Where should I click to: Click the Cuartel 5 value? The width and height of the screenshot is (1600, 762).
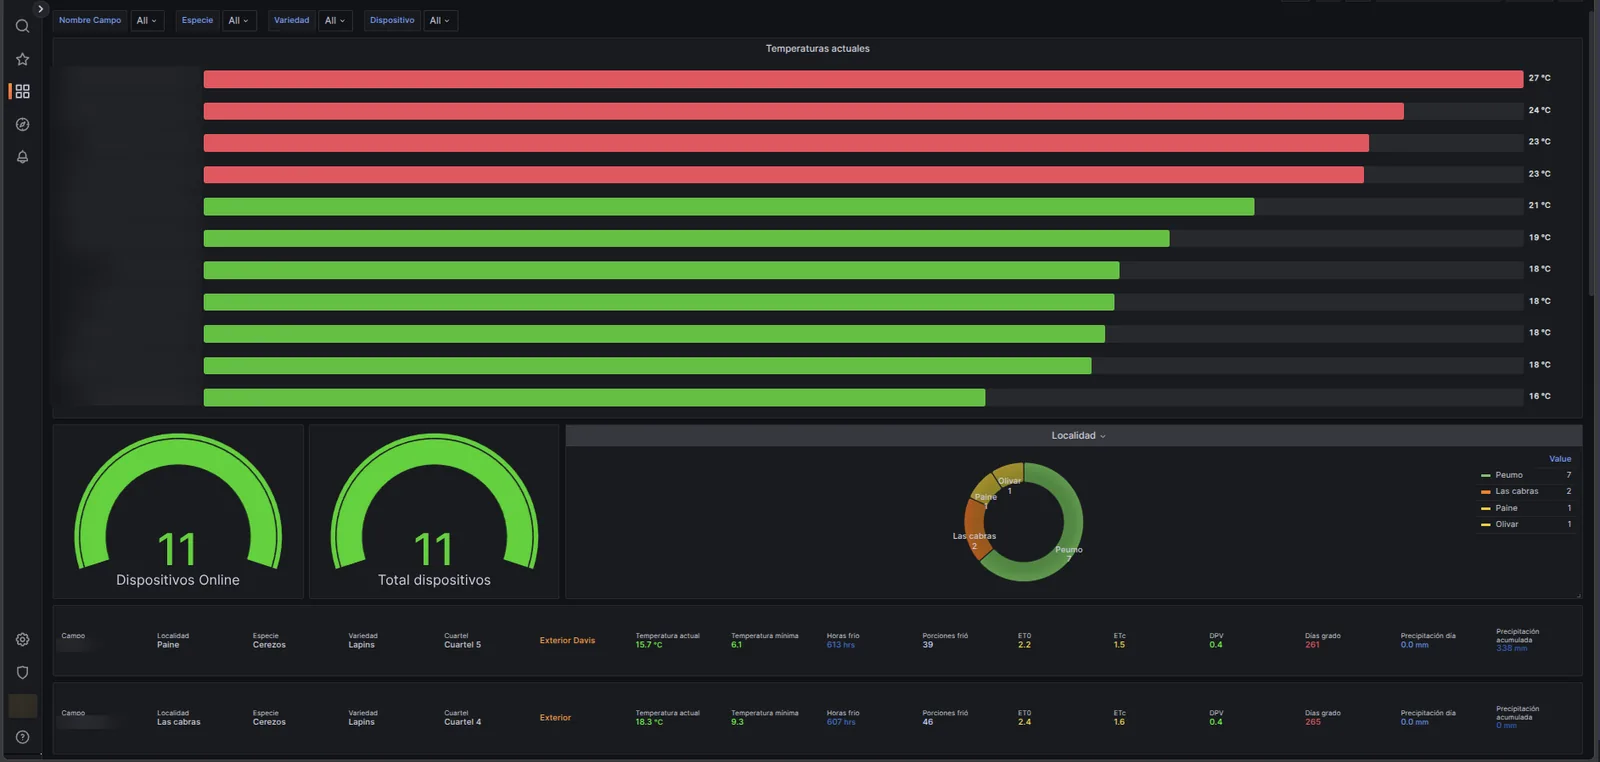pyautogui.click(x=462, y=645)
